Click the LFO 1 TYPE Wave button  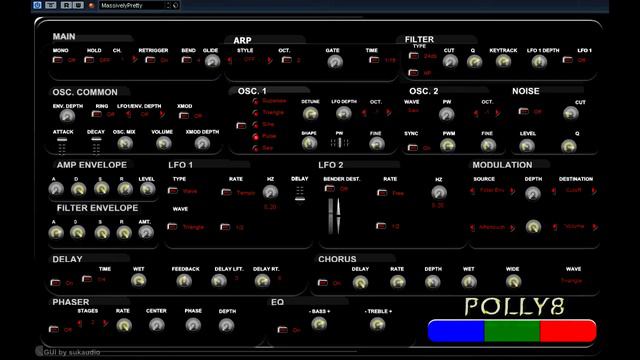(x=173, y=191)
